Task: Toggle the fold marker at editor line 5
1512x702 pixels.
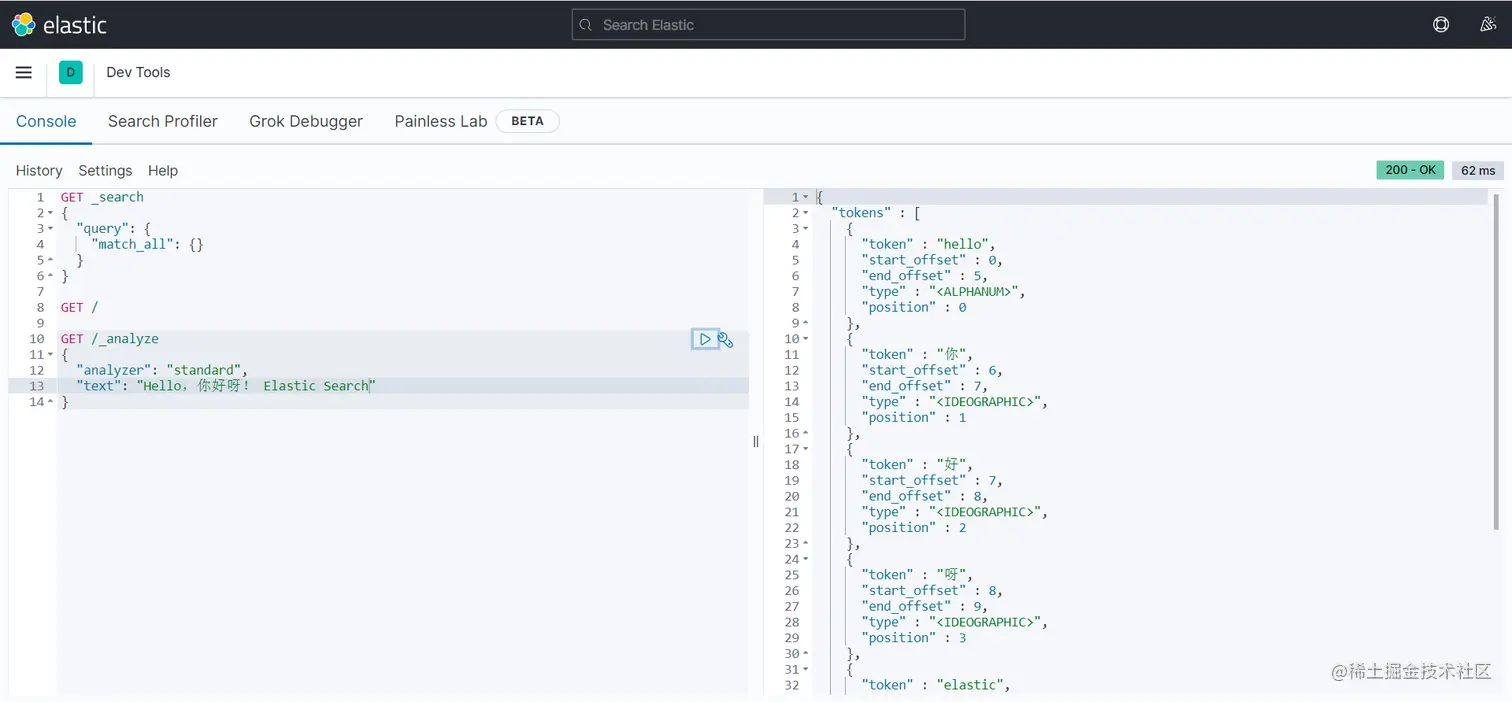Action: [x=50, y=260]
